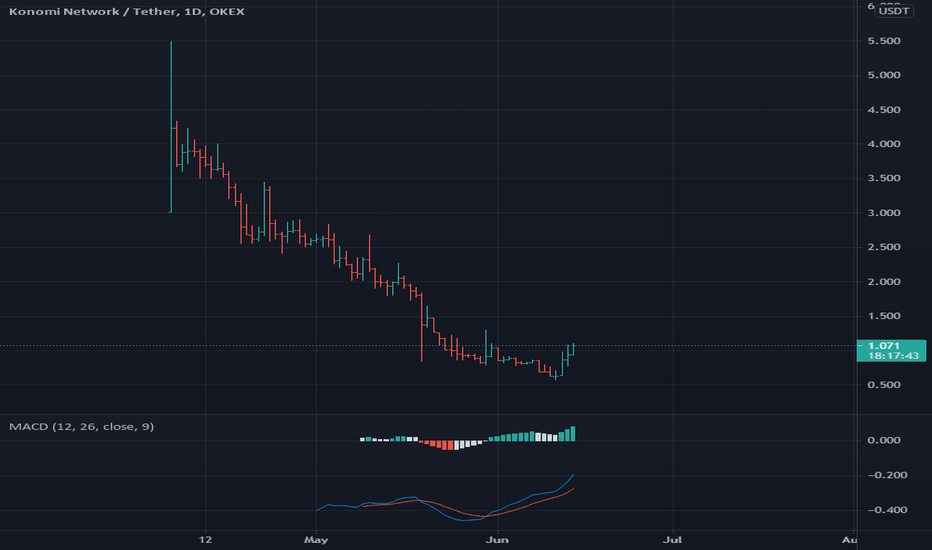
Task: Click the MACD -0.200 axis label
Action: click(887, 475)
